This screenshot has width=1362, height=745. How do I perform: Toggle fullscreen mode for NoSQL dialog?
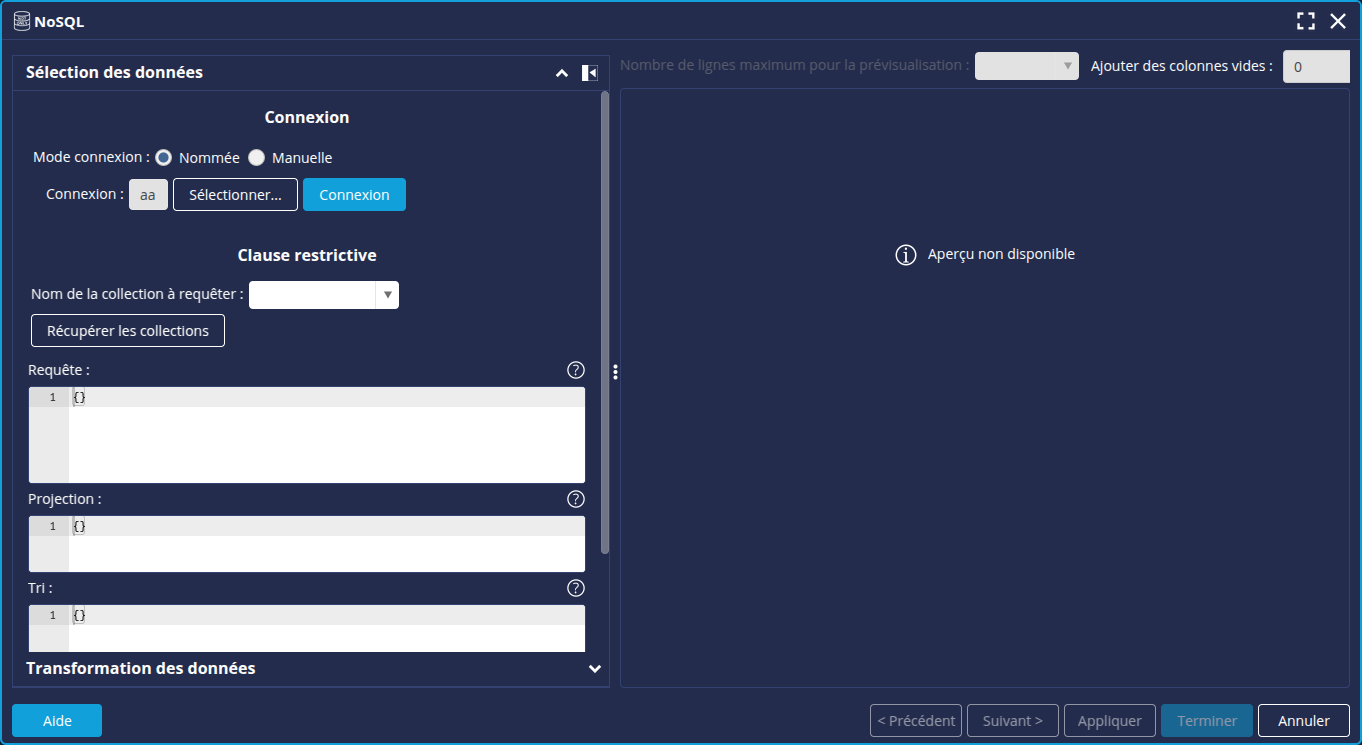coord(1306,21)
